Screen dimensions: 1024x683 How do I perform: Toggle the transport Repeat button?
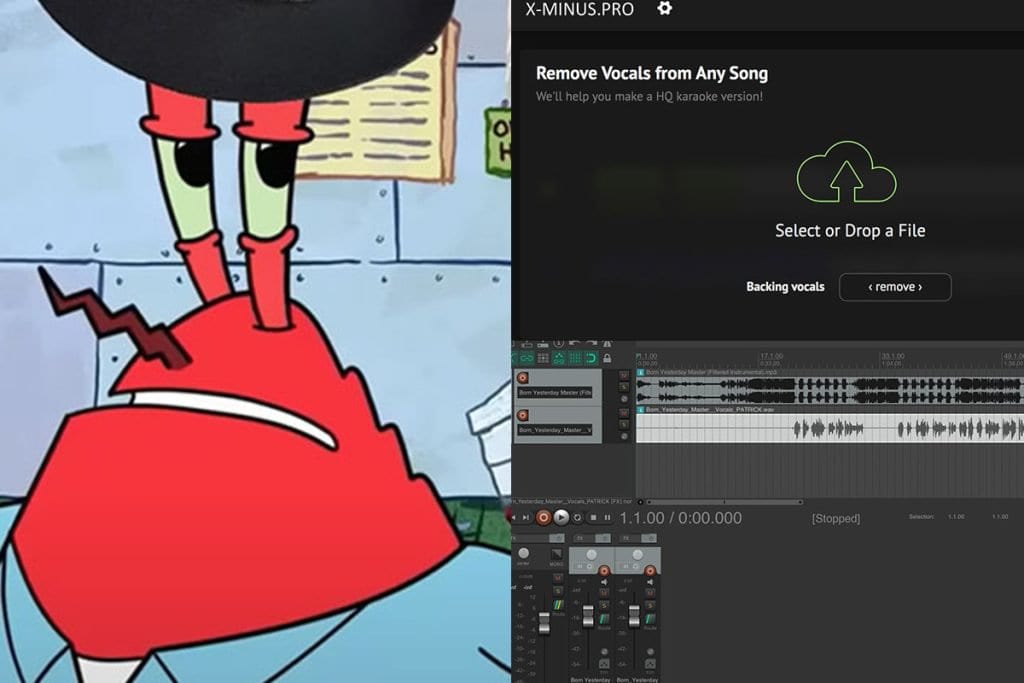[x=577, y=518]
